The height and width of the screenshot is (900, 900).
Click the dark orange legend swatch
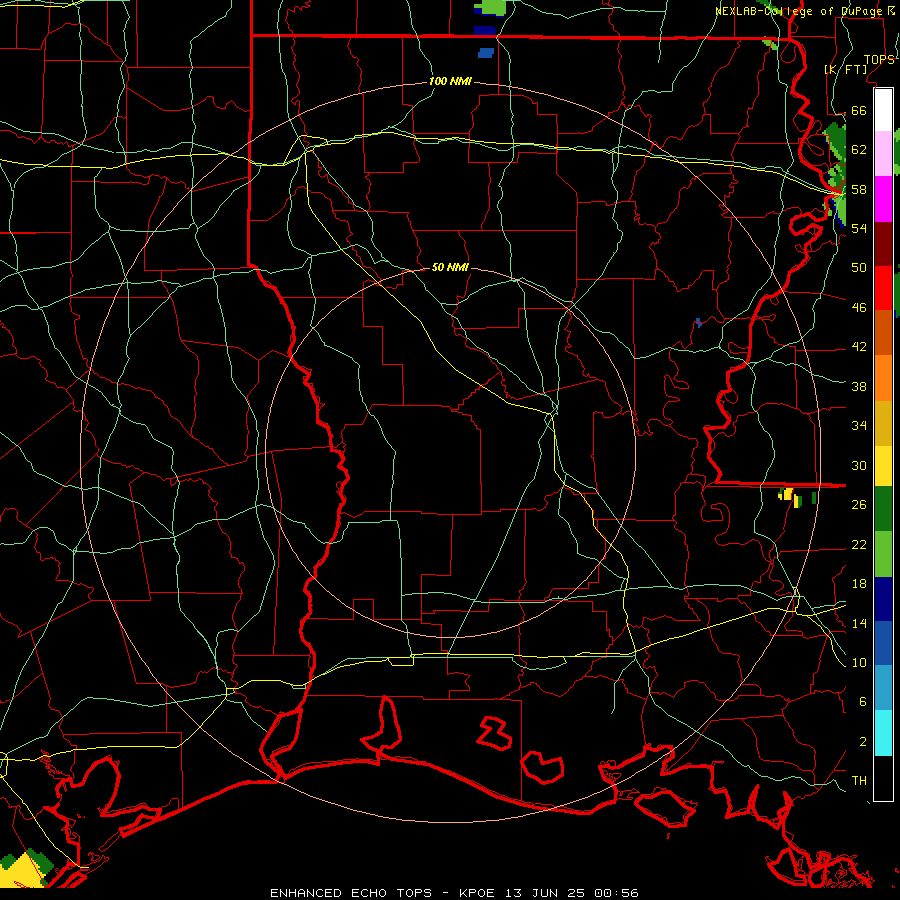tap(883, 333)
